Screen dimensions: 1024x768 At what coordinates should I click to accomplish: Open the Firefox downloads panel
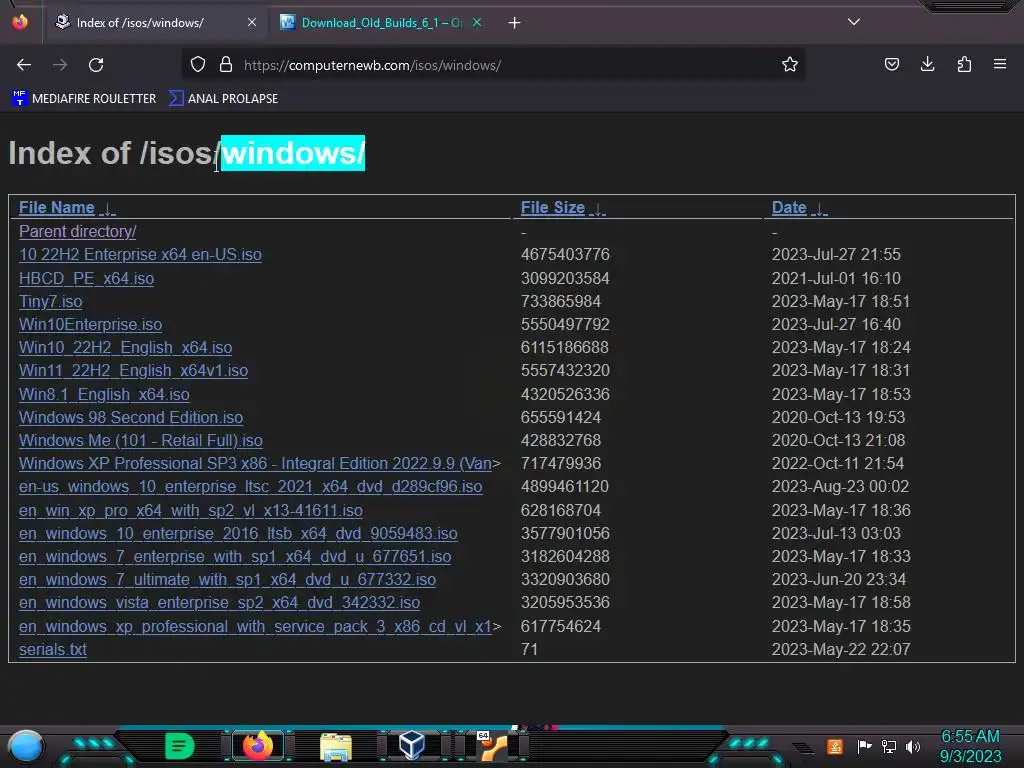point(927,65)
